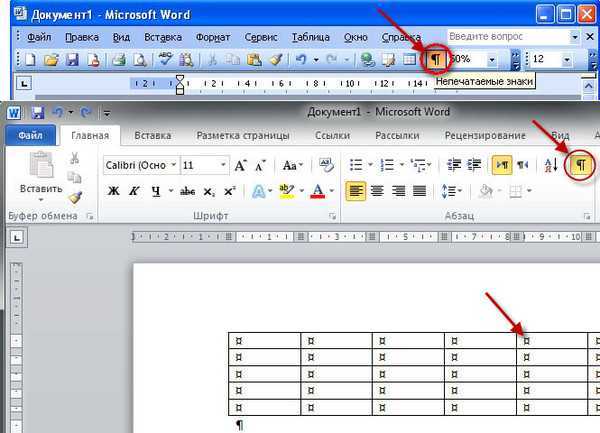The image size is (600, 433).
Task: Click Shading paint bucket button
Action: [486, 190]
